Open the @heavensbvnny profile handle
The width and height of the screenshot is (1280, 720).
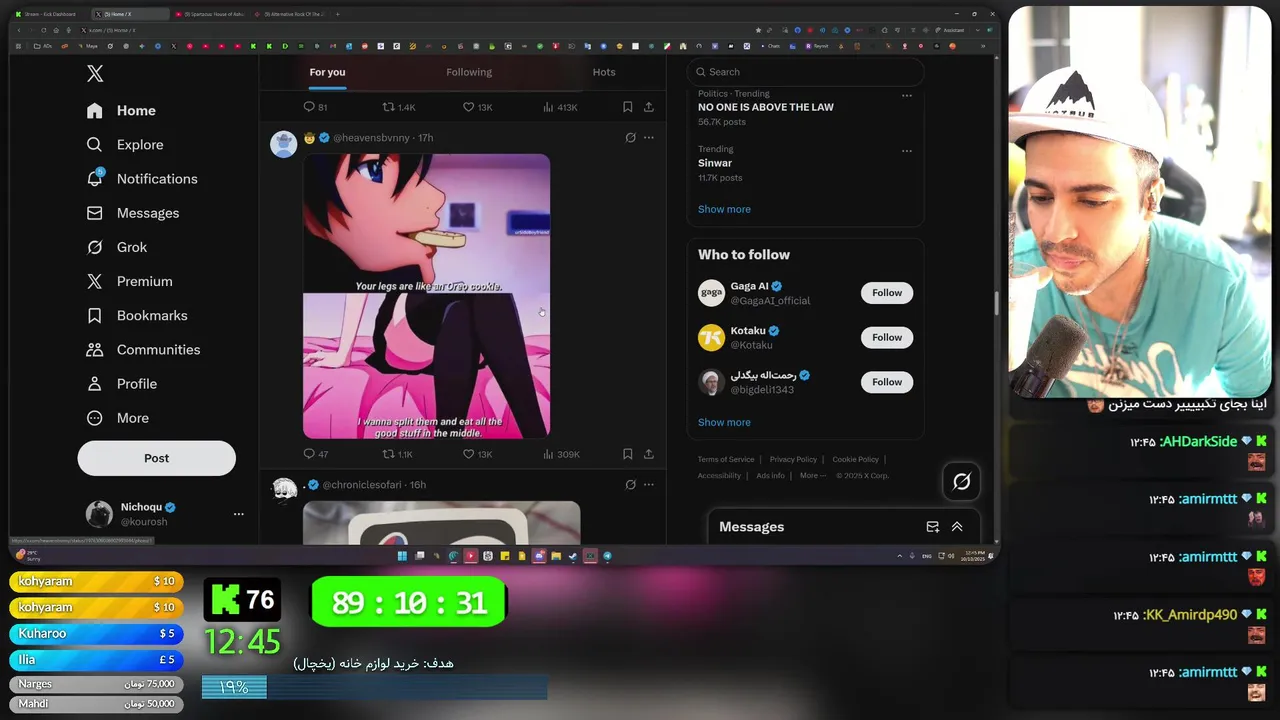[371, 138]
